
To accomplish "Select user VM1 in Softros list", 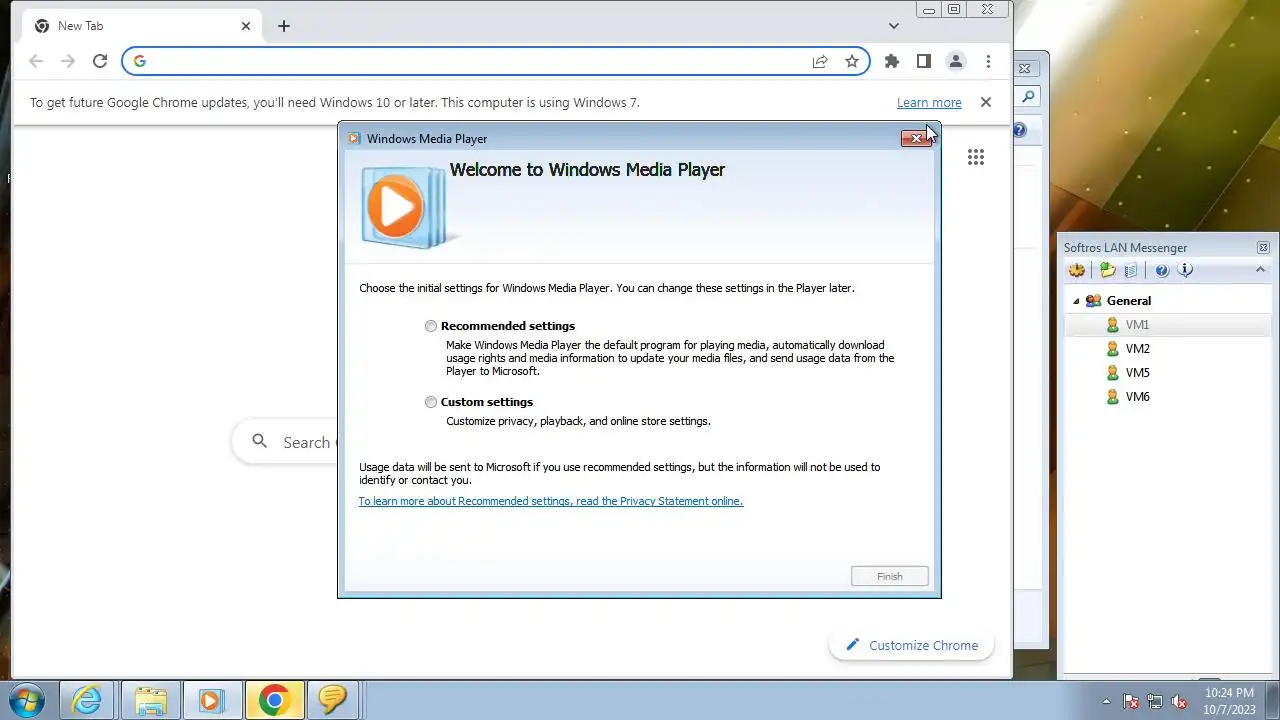I will 1137,325.
